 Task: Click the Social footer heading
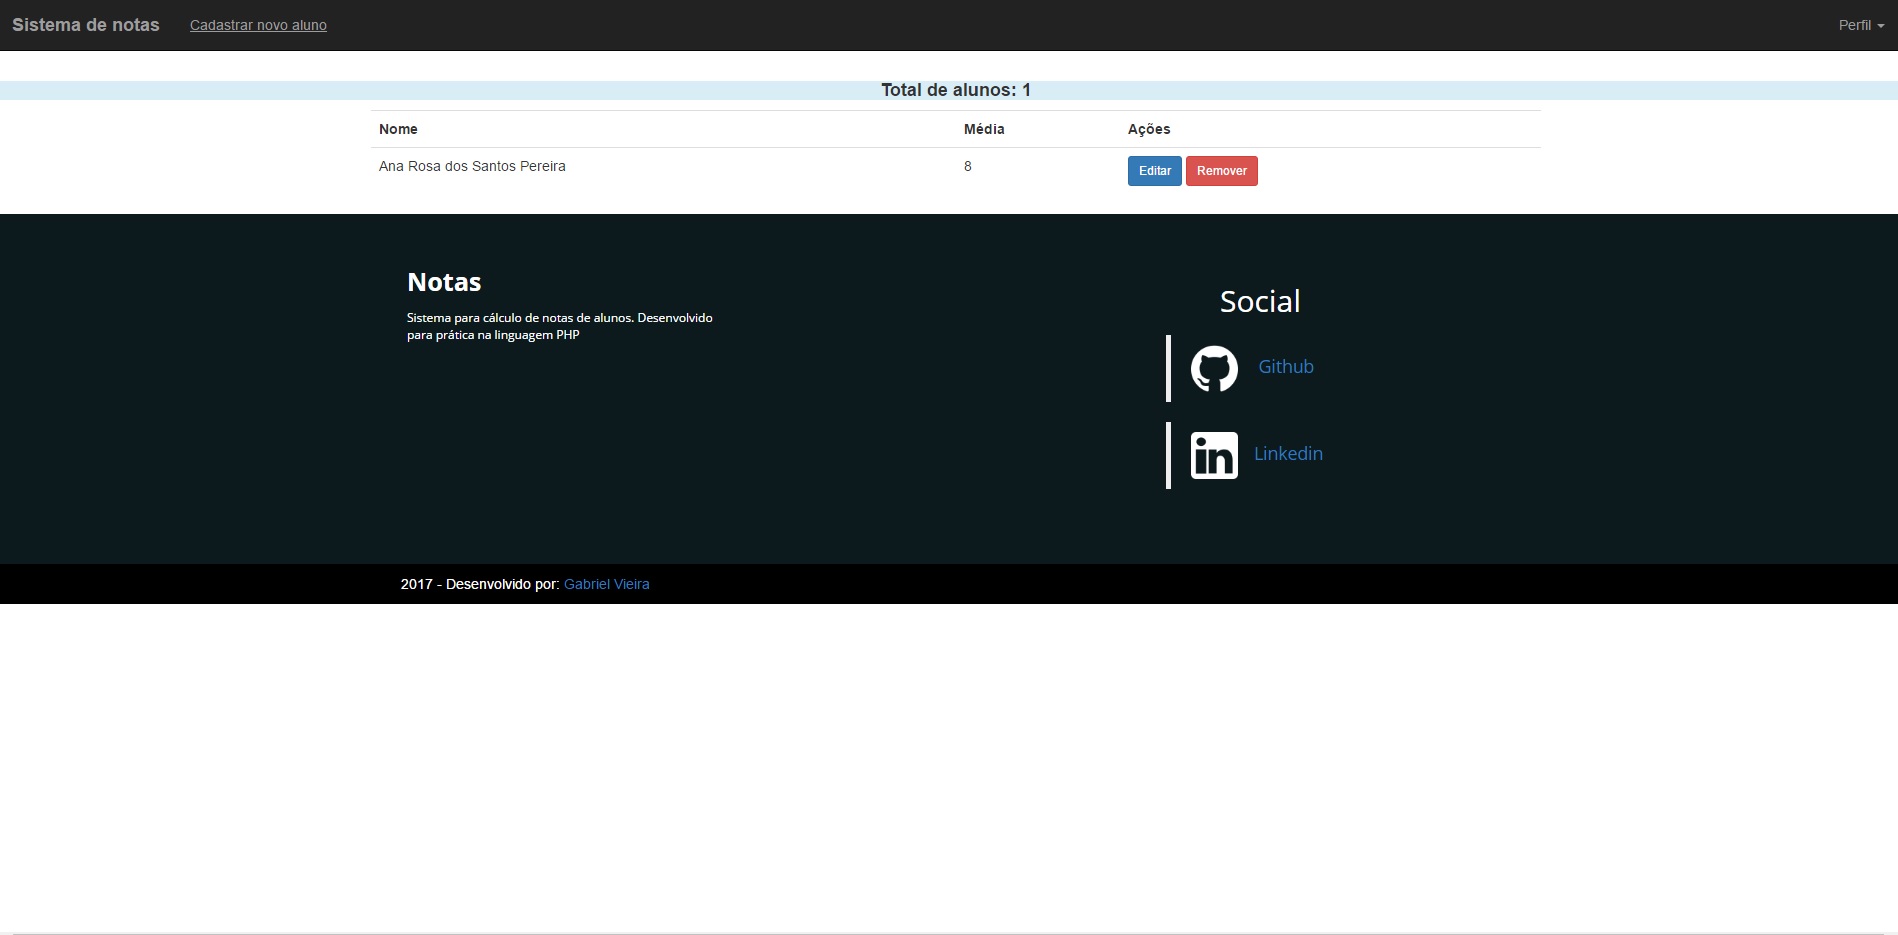click(x=1260, y=301)
